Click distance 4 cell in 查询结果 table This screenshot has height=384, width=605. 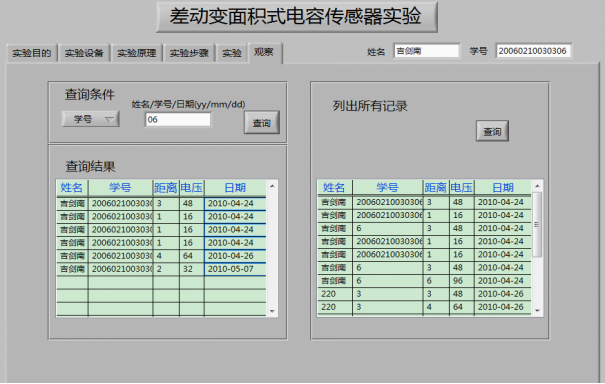pos(166,256)
